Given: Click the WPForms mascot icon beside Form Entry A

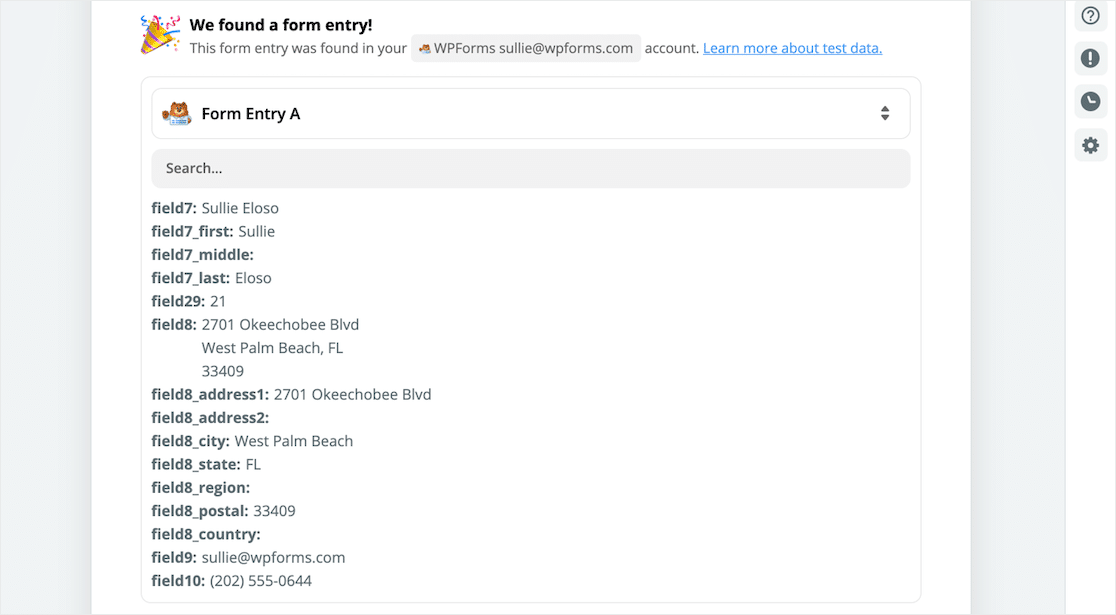Looking at the screenshot, I should pyautogui.click(x=177, y=114).
